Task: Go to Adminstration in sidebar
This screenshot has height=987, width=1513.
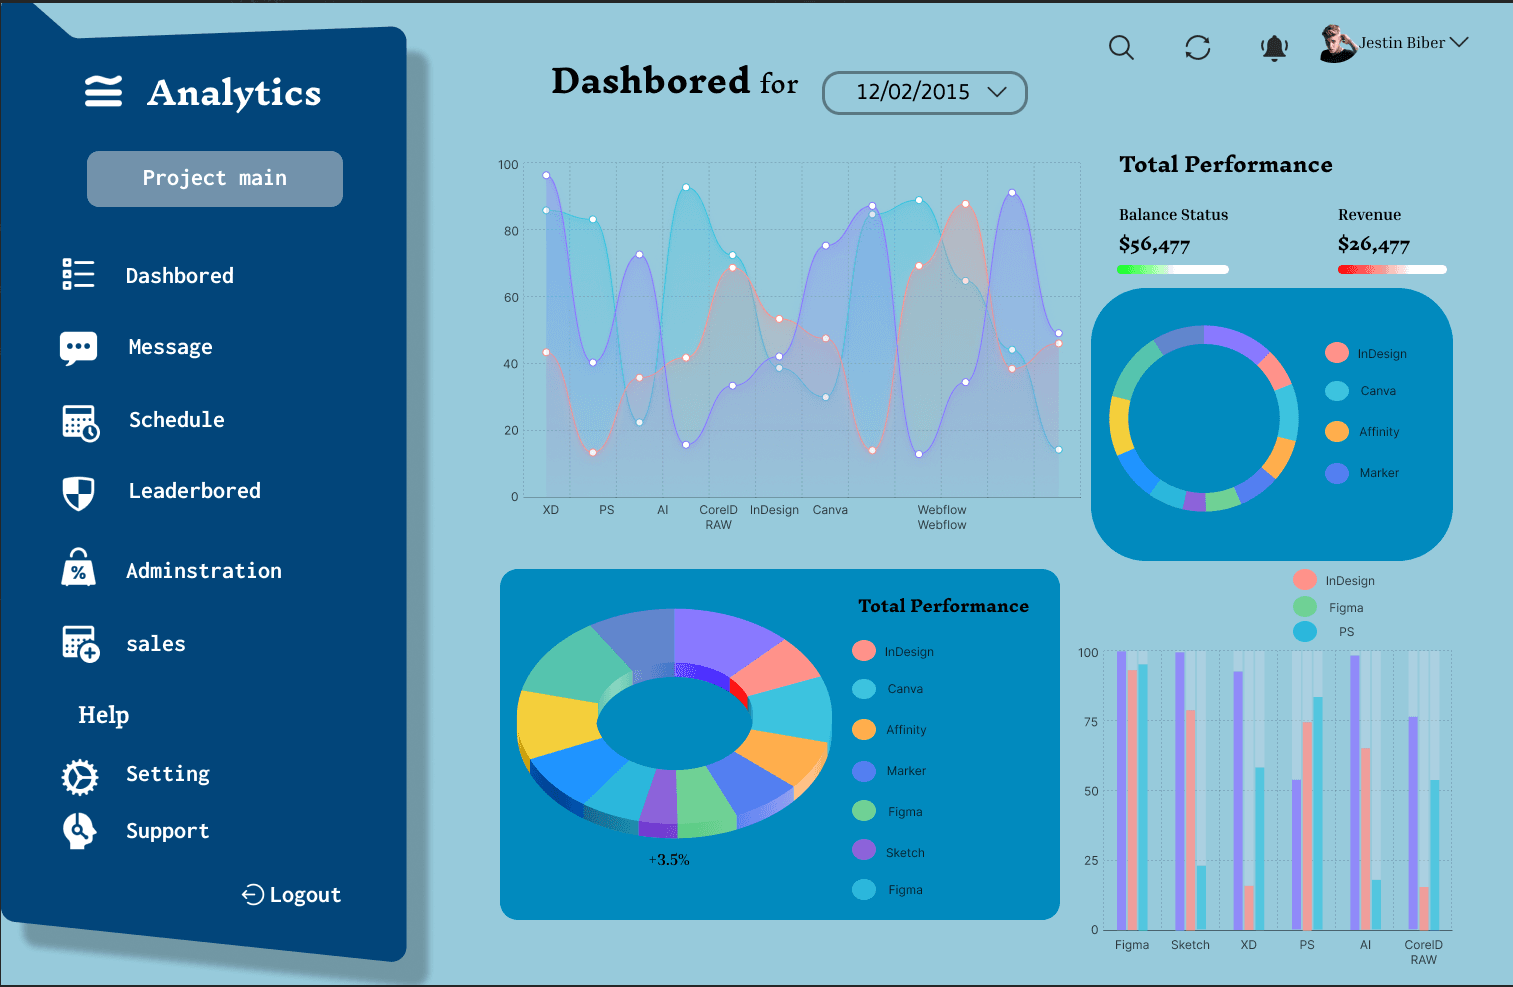Action: pos(204,571)
